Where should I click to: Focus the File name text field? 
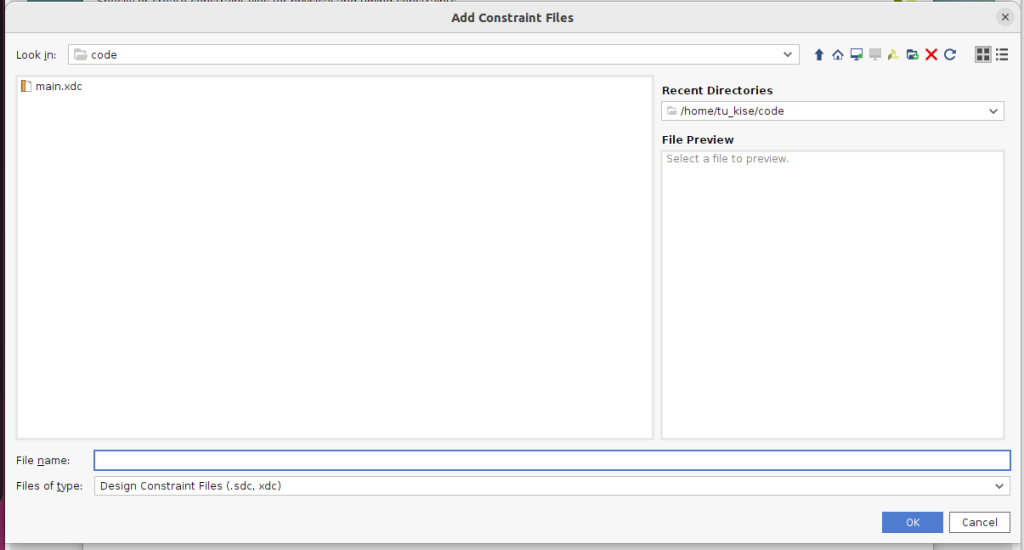(x=552, y=460)
